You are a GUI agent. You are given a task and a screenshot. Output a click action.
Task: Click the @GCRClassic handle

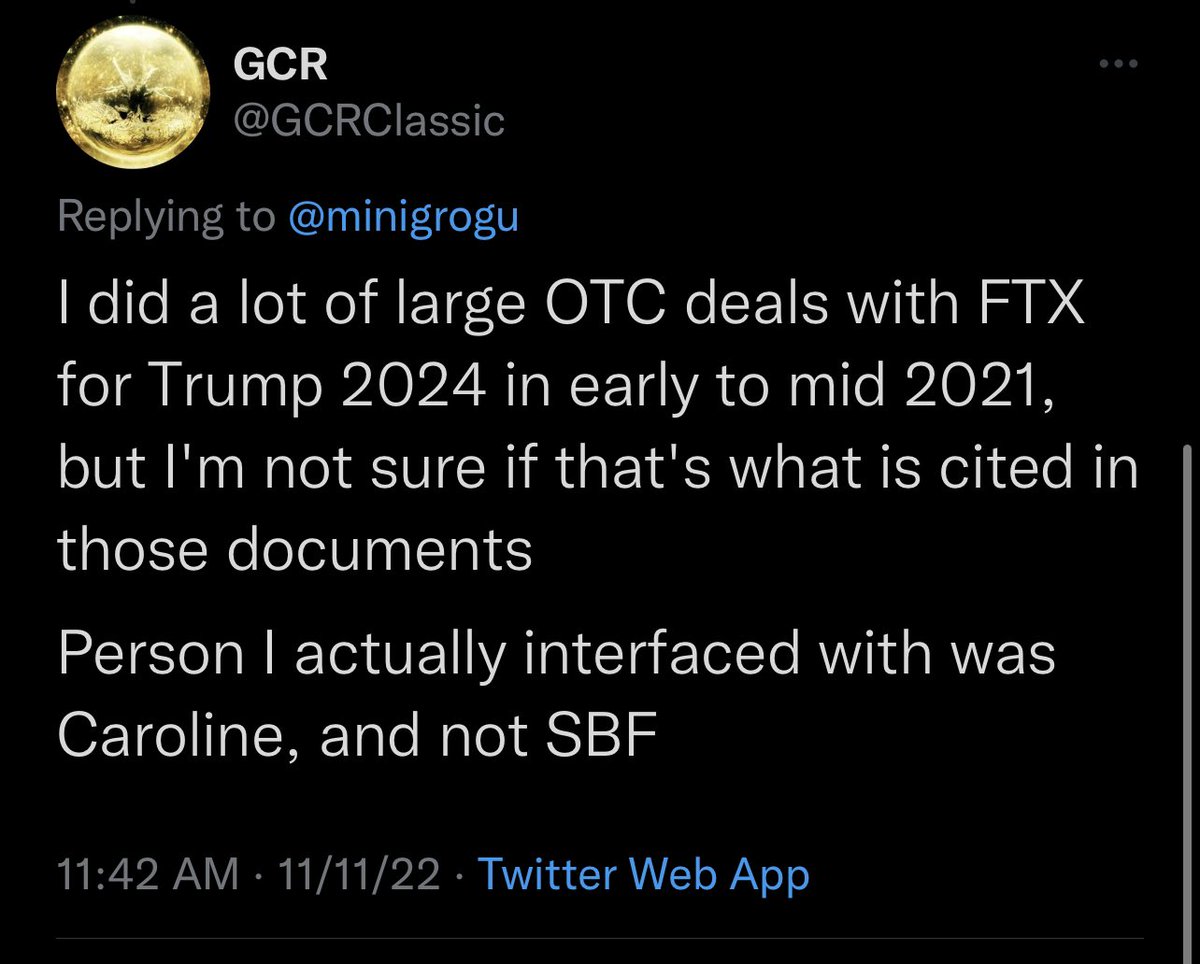pyautogui.click(x=368, y=121)
